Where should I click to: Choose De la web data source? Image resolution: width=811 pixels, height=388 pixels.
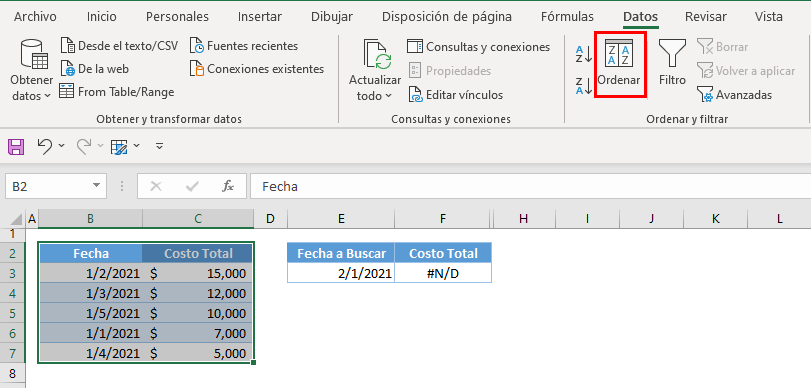(95, 69)
